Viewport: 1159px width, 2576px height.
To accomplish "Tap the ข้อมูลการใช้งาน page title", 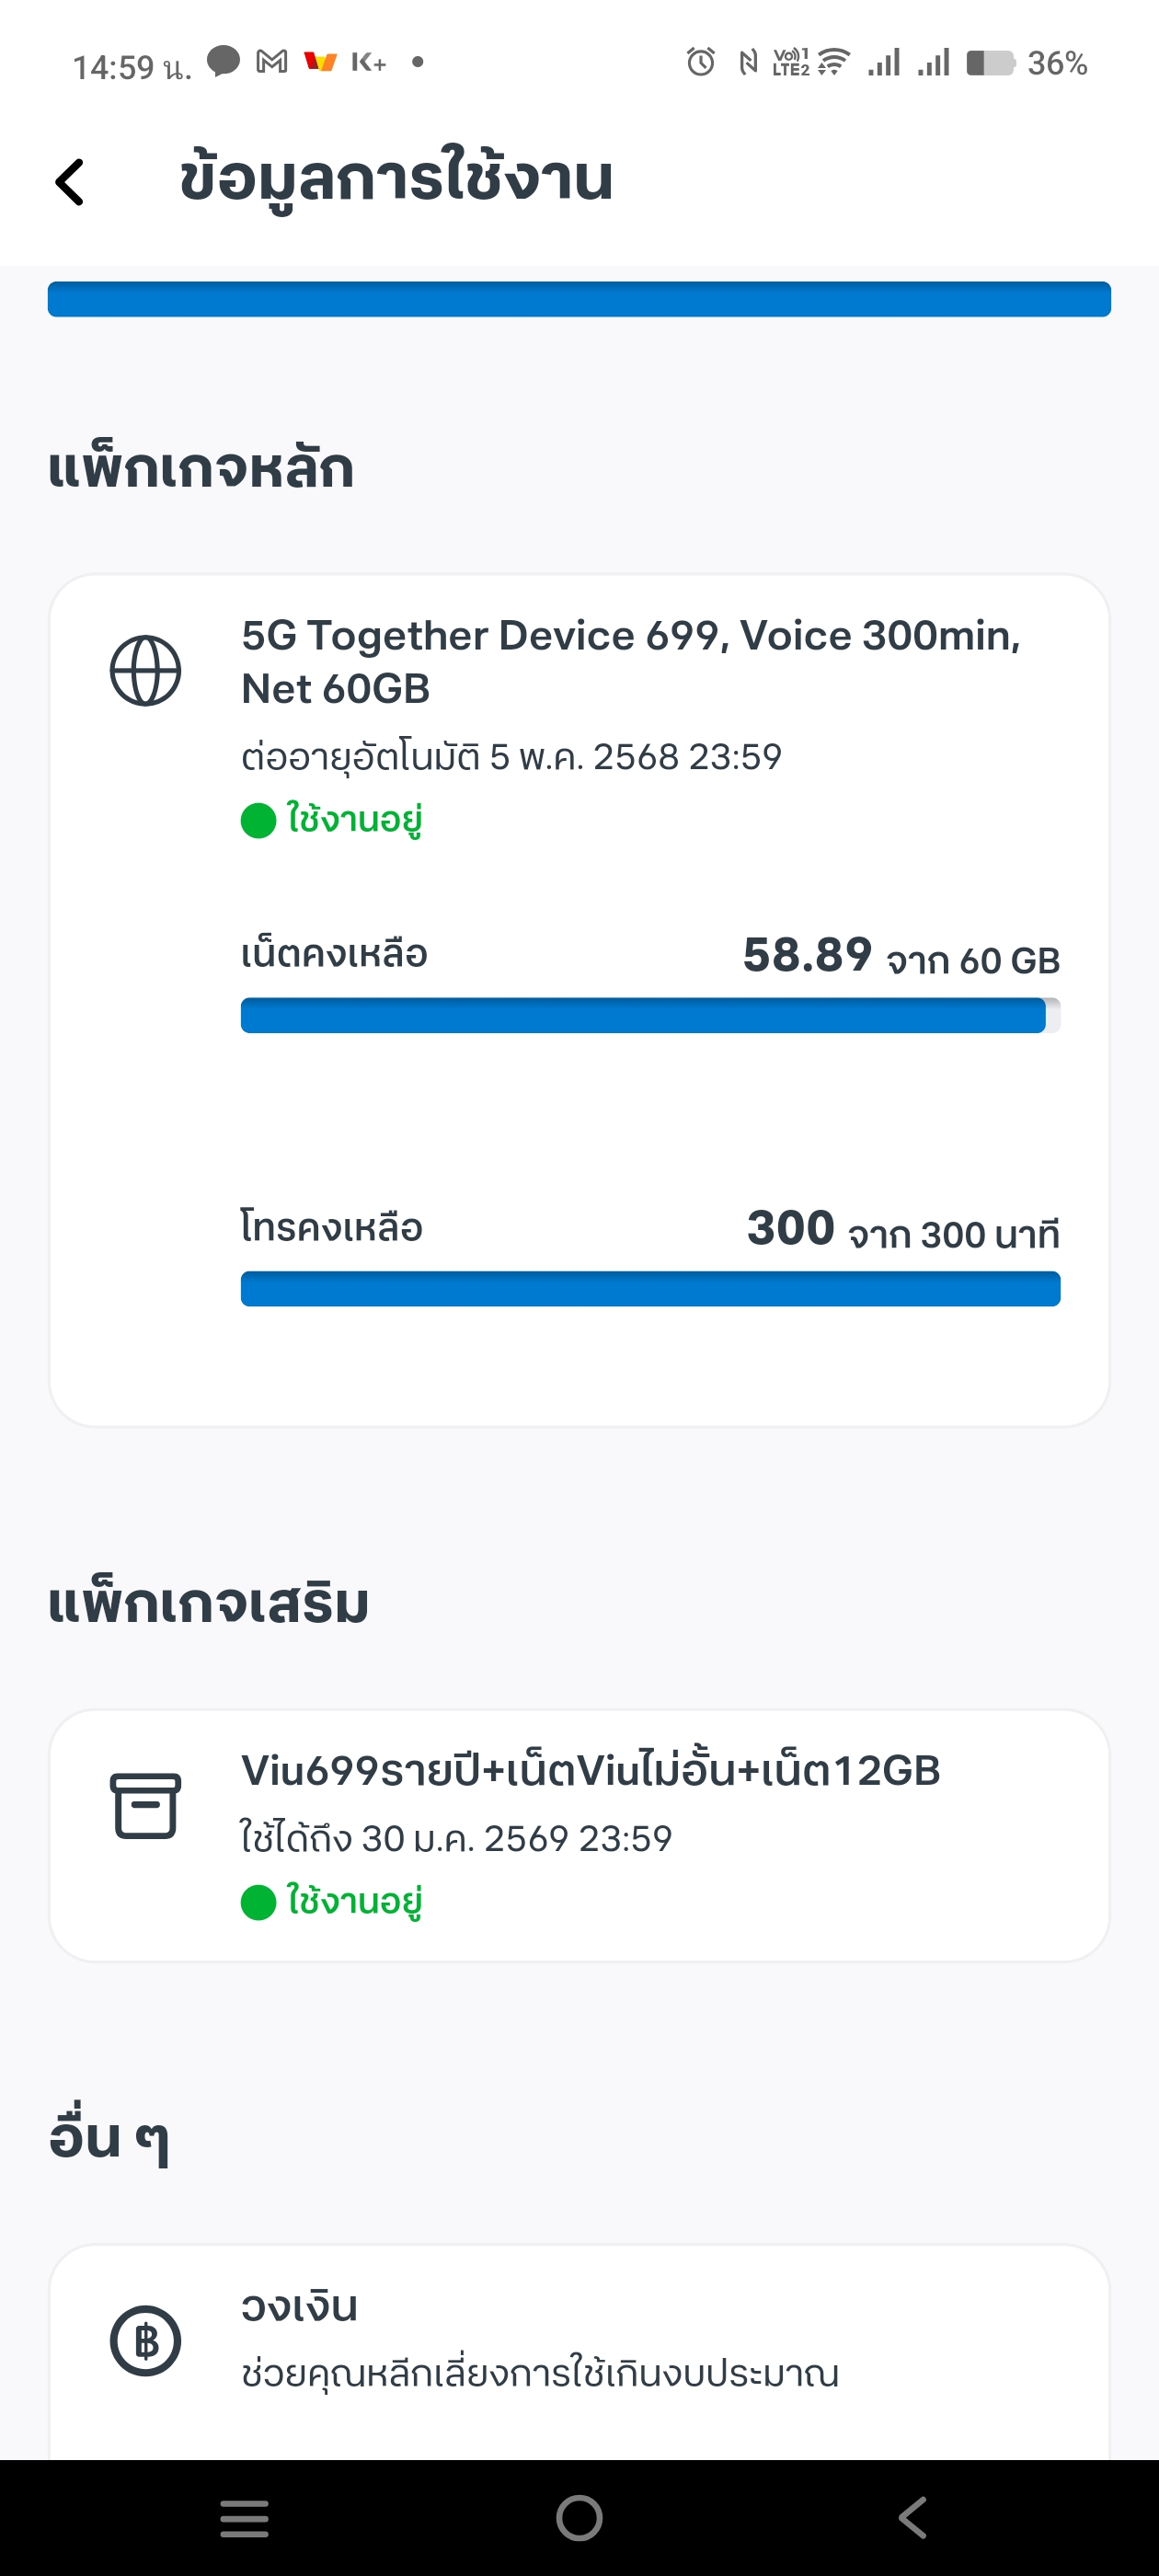I will pyautogui.click(x=396, y=179).
